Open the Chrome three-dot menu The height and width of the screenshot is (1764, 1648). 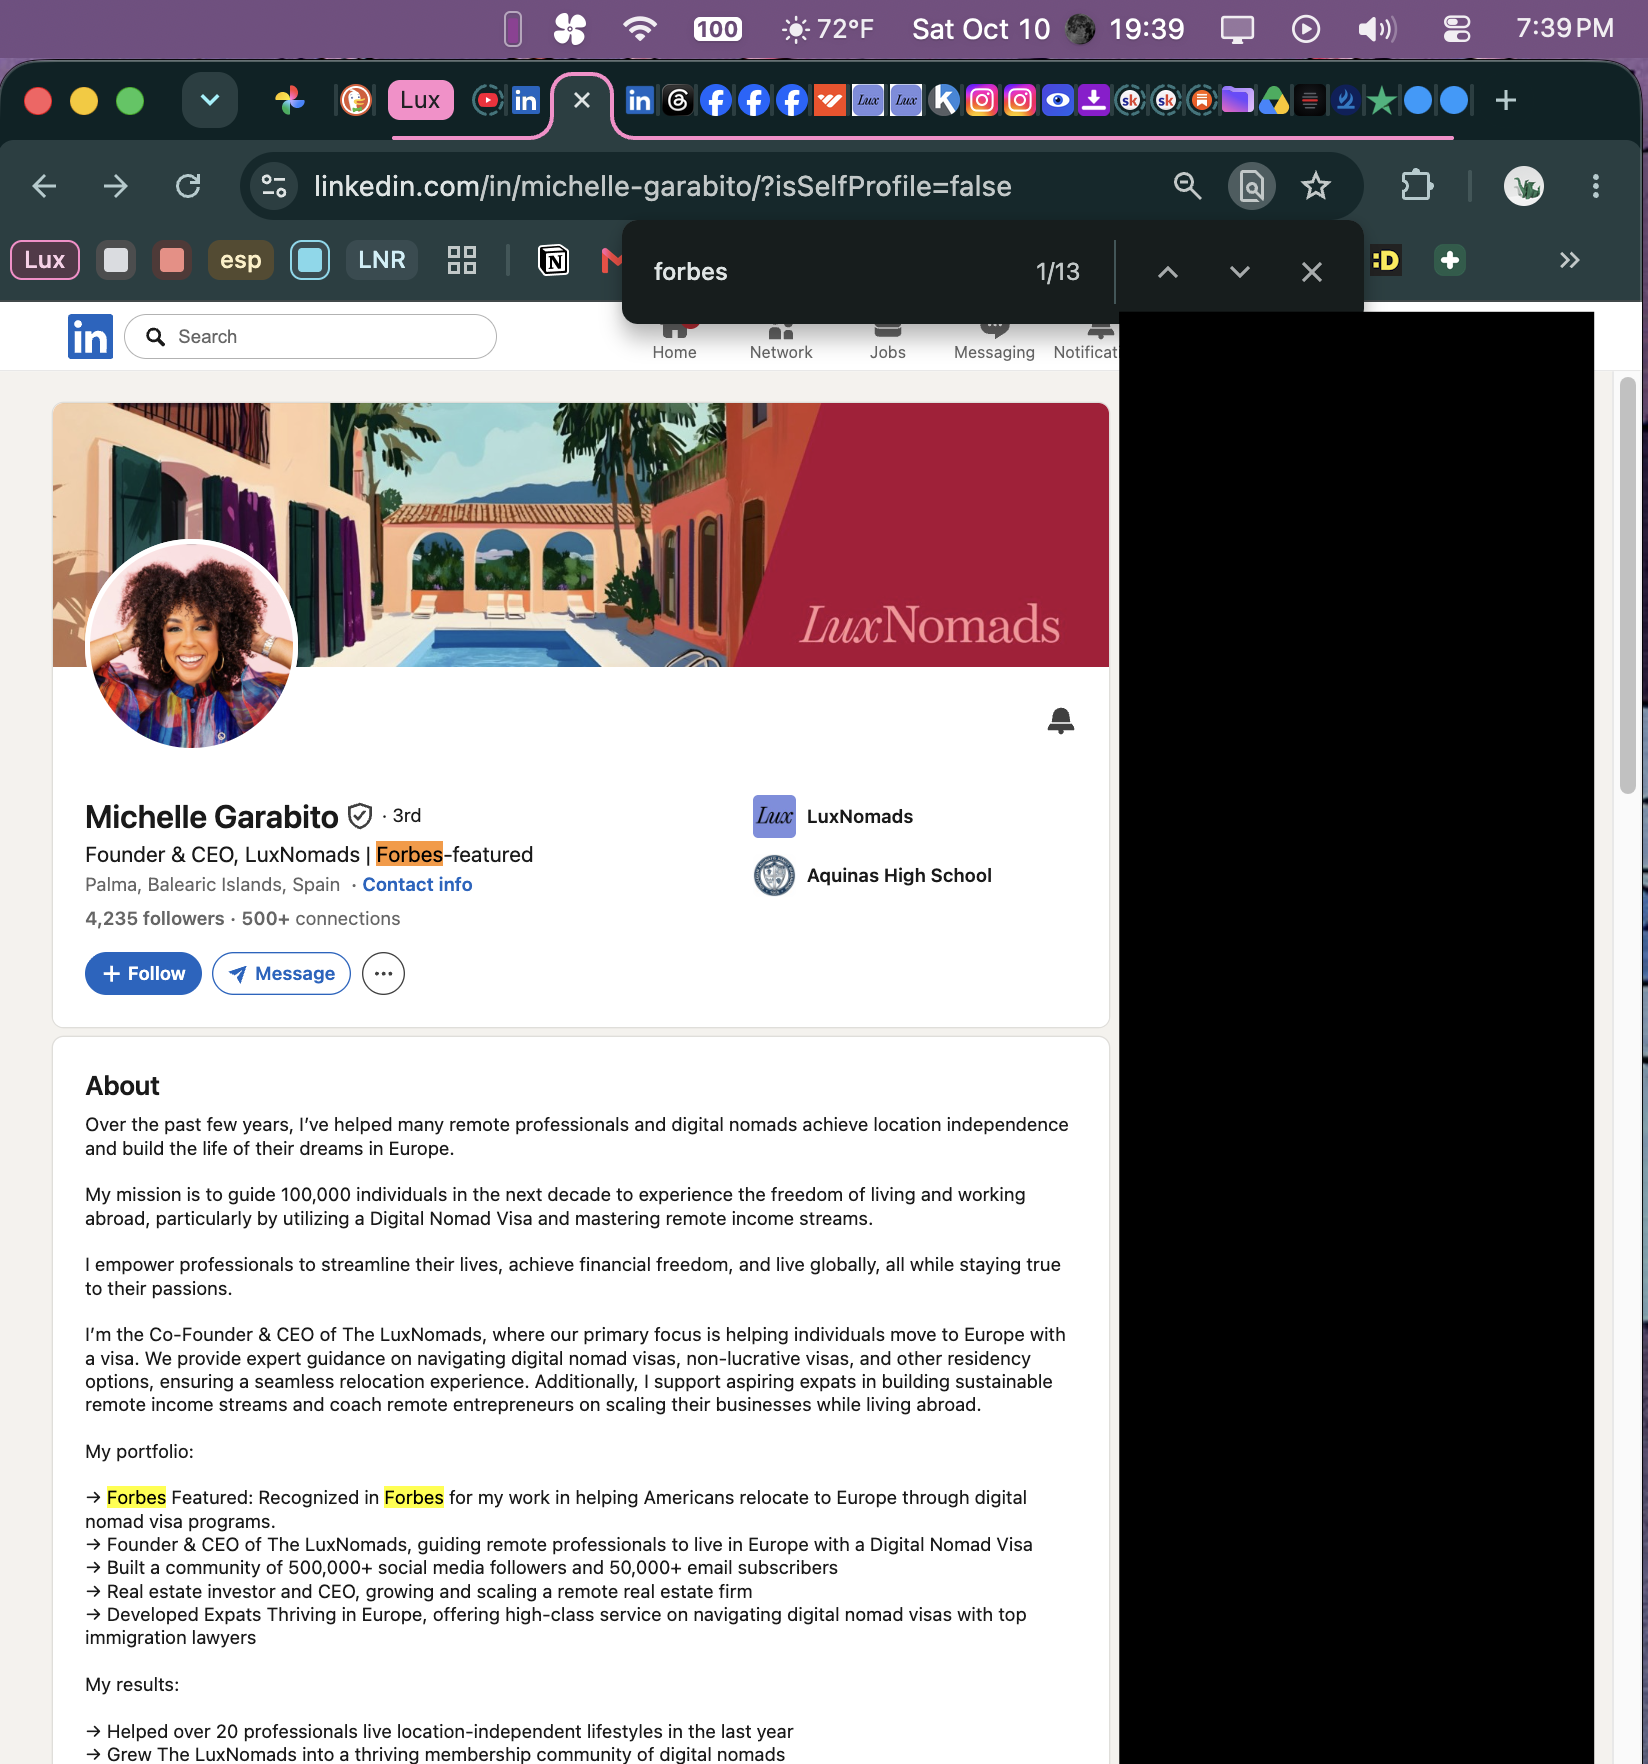(1595, 186)
